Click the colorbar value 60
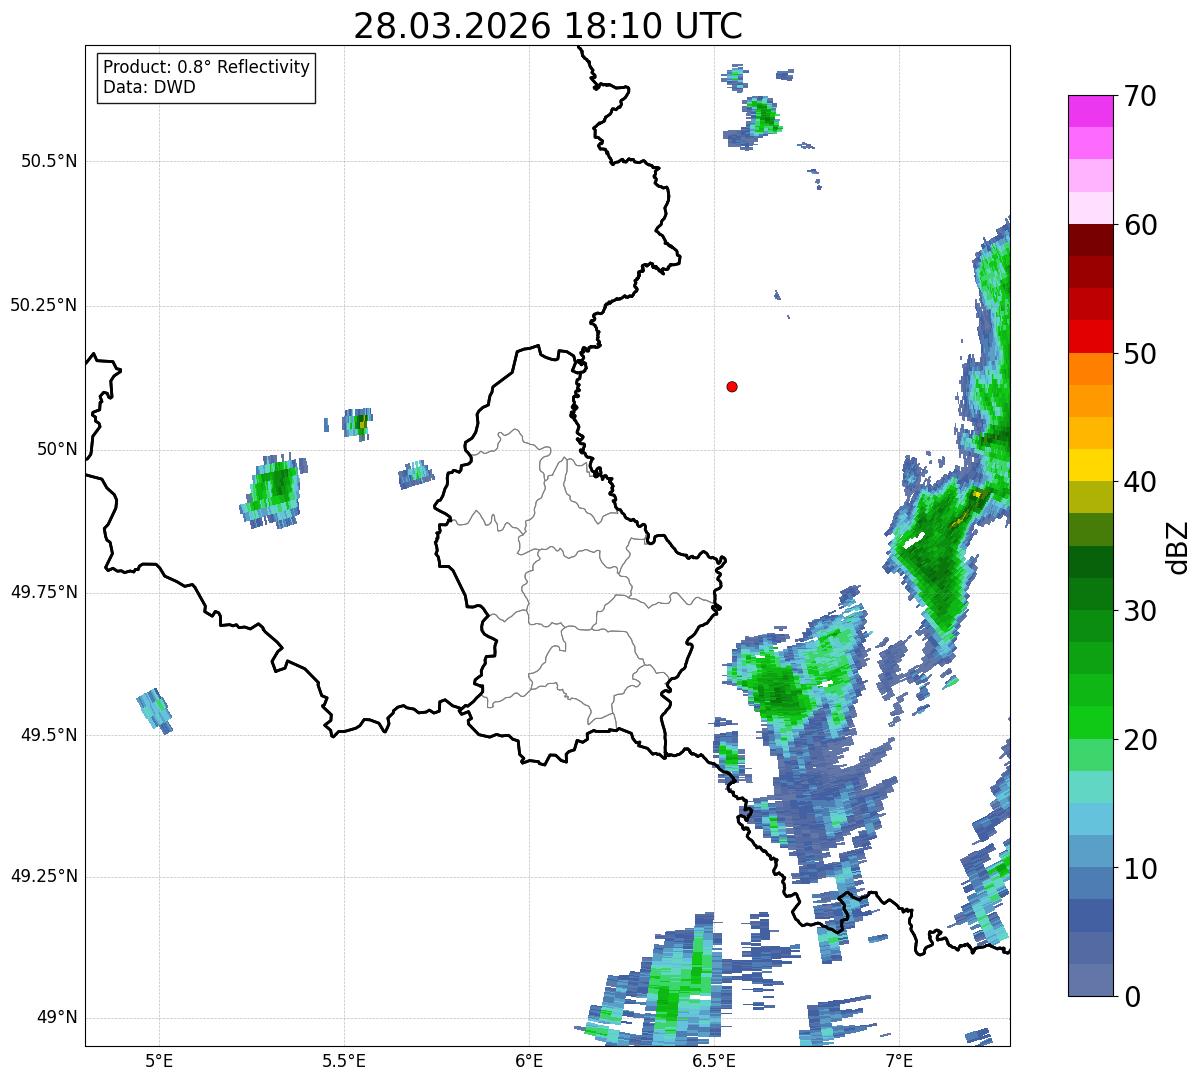The width and height of the screenshot is (1202, 1081). pyautogui.click(x=1140, y=225)
